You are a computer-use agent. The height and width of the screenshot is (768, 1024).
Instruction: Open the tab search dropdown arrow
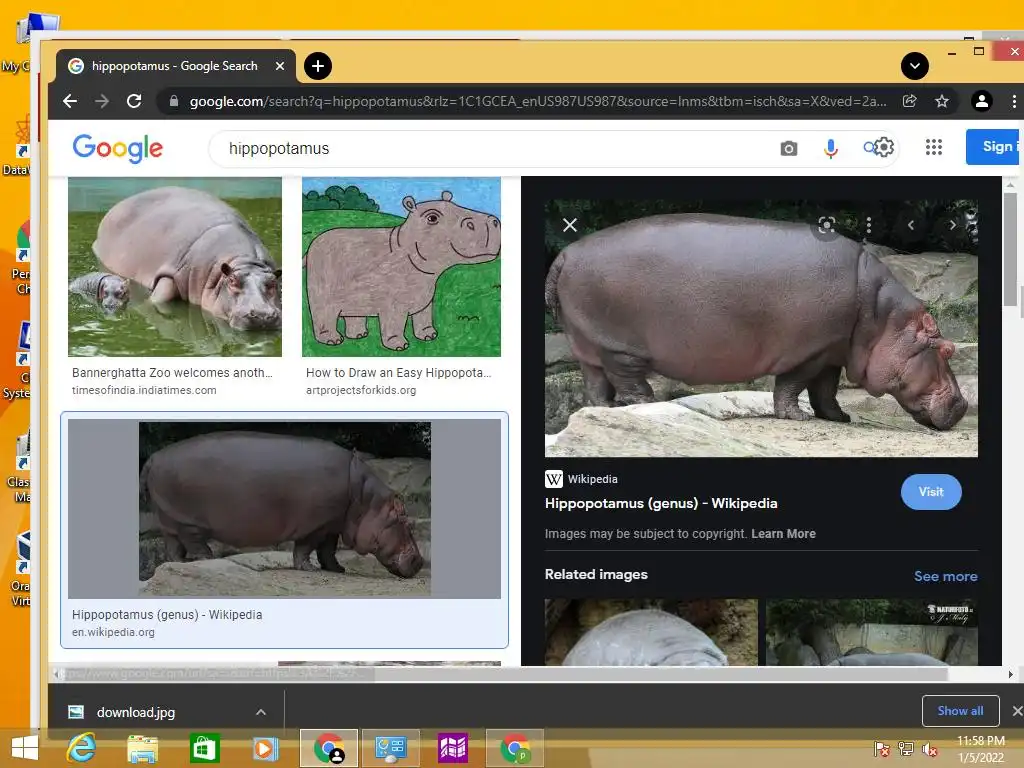(914, 66)
